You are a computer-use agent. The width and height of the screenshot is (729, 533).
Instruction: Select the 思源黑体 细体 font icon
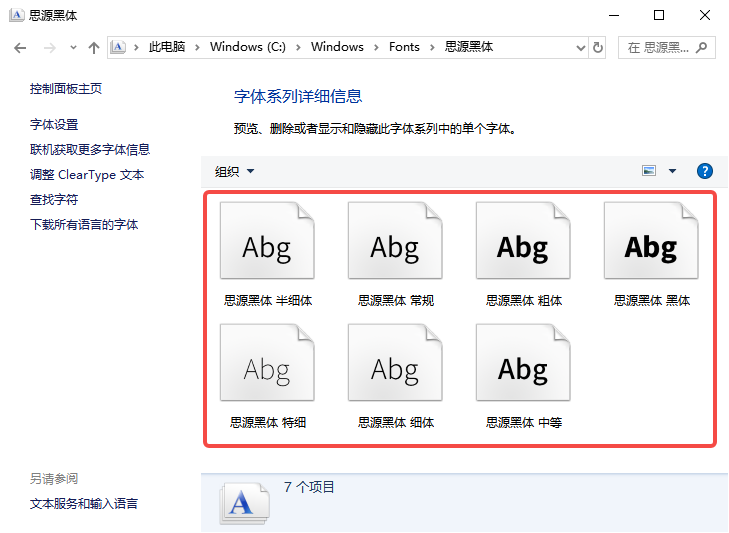pos(395,363)
